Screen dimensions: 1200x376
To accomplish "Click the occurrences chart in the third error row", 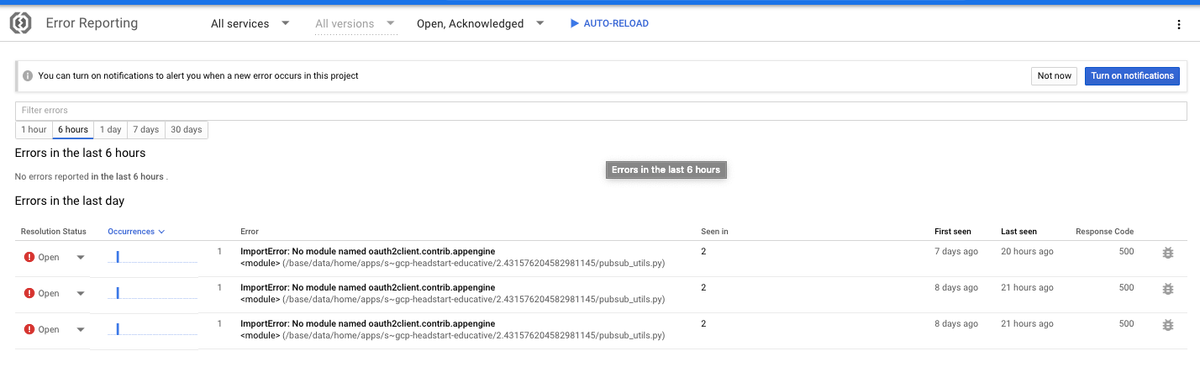I will 152,329.
